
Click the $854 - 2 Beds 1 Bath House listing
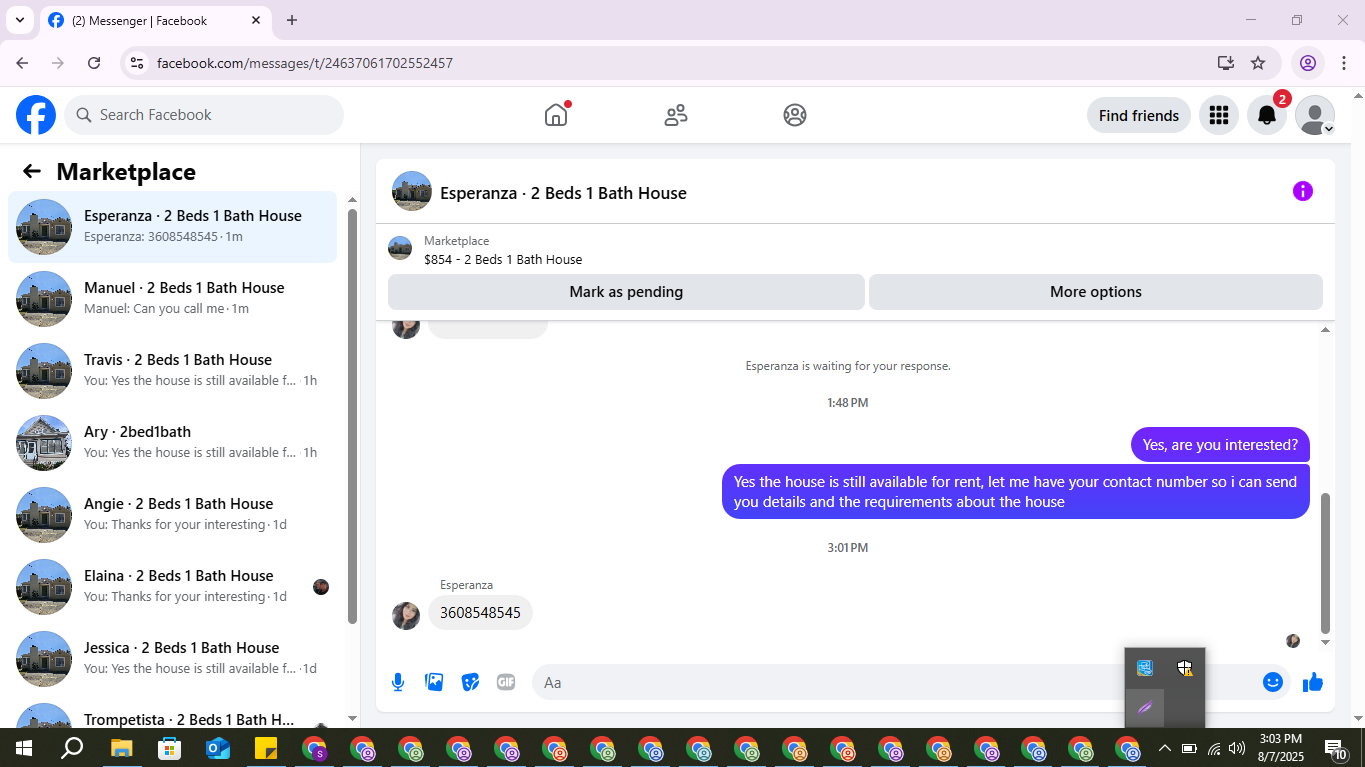pyautogui.click(x=503, y=259)
